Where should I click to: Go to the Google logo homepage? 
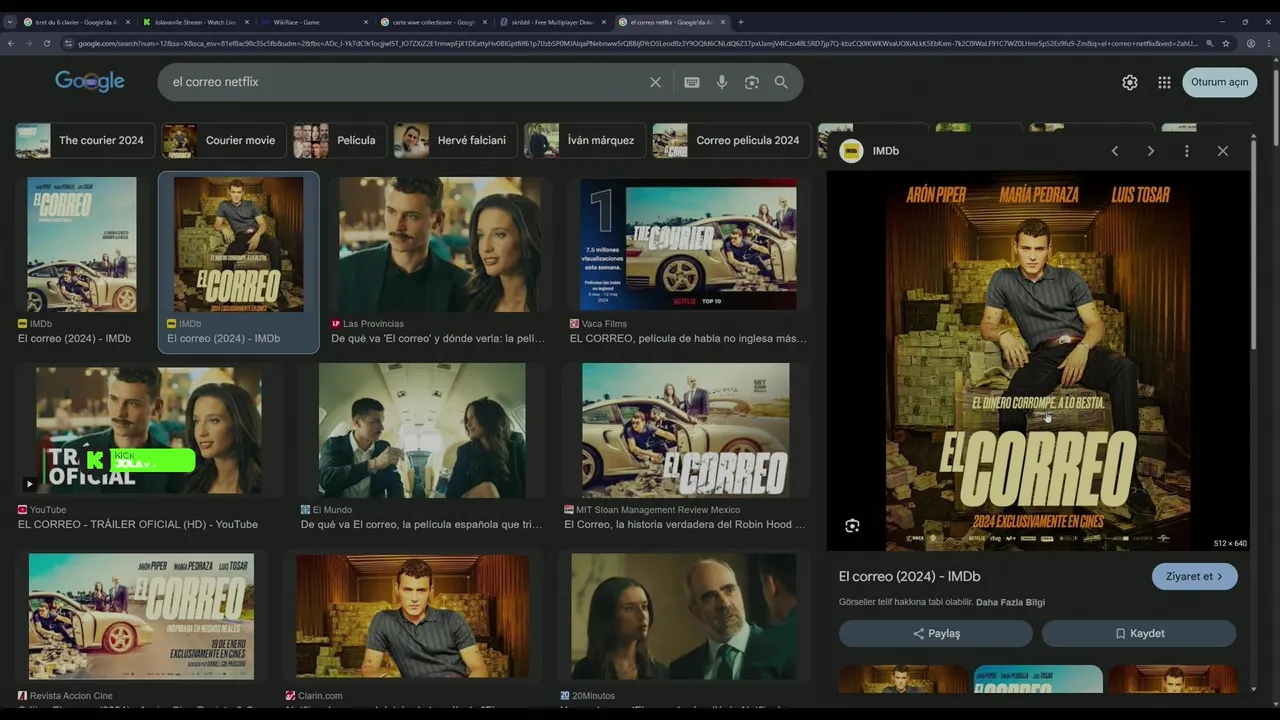(90, 81)
